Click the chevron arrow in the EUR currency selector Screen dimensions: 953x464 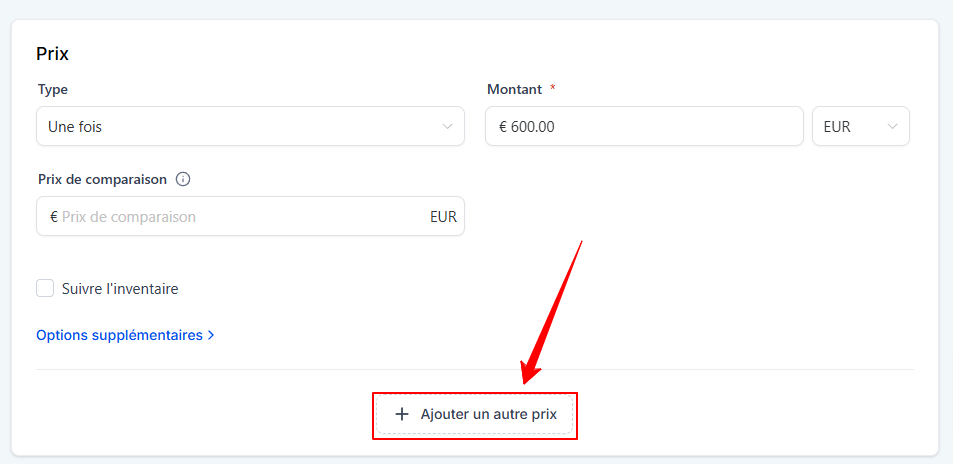click(x=892, y=126)
